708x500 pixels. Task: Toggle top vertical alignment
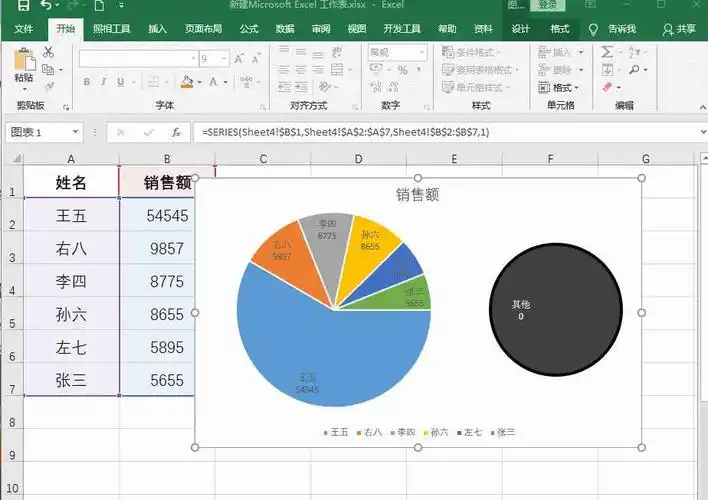[284, 51]
